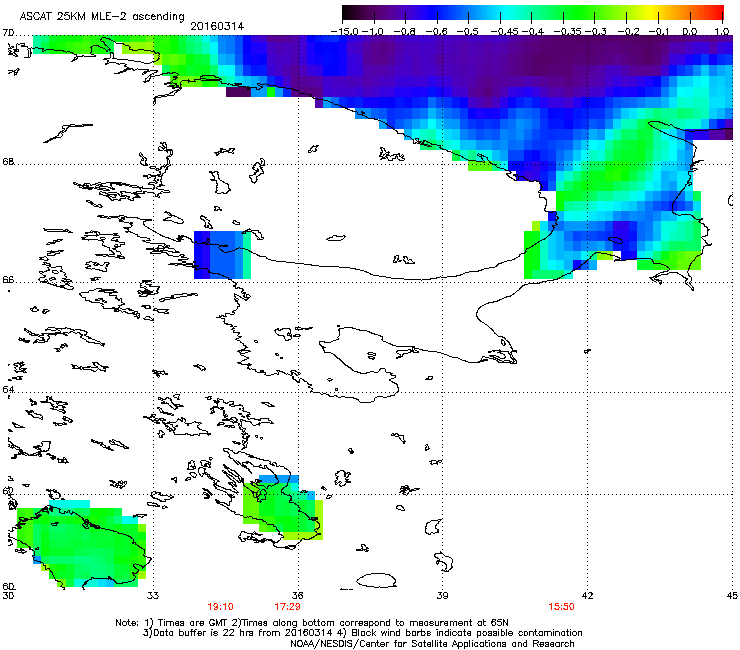The width and height of the screenshot is (740, 650).
Task: Click the longitude label 33
Action: 153,596
